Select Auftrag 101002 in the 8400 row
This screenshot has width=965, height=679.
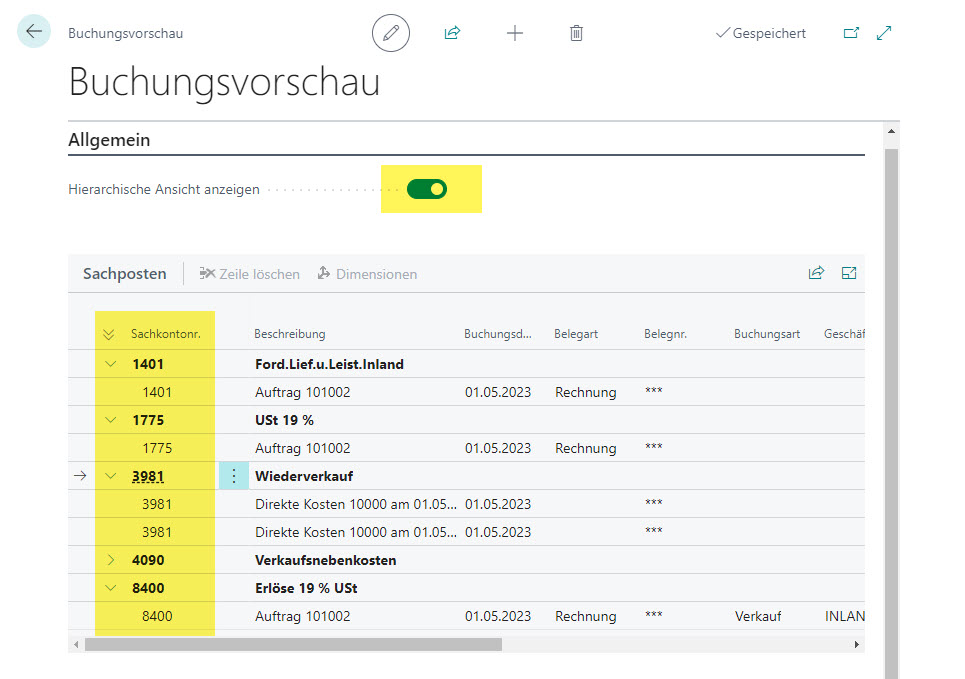point(302,617)
